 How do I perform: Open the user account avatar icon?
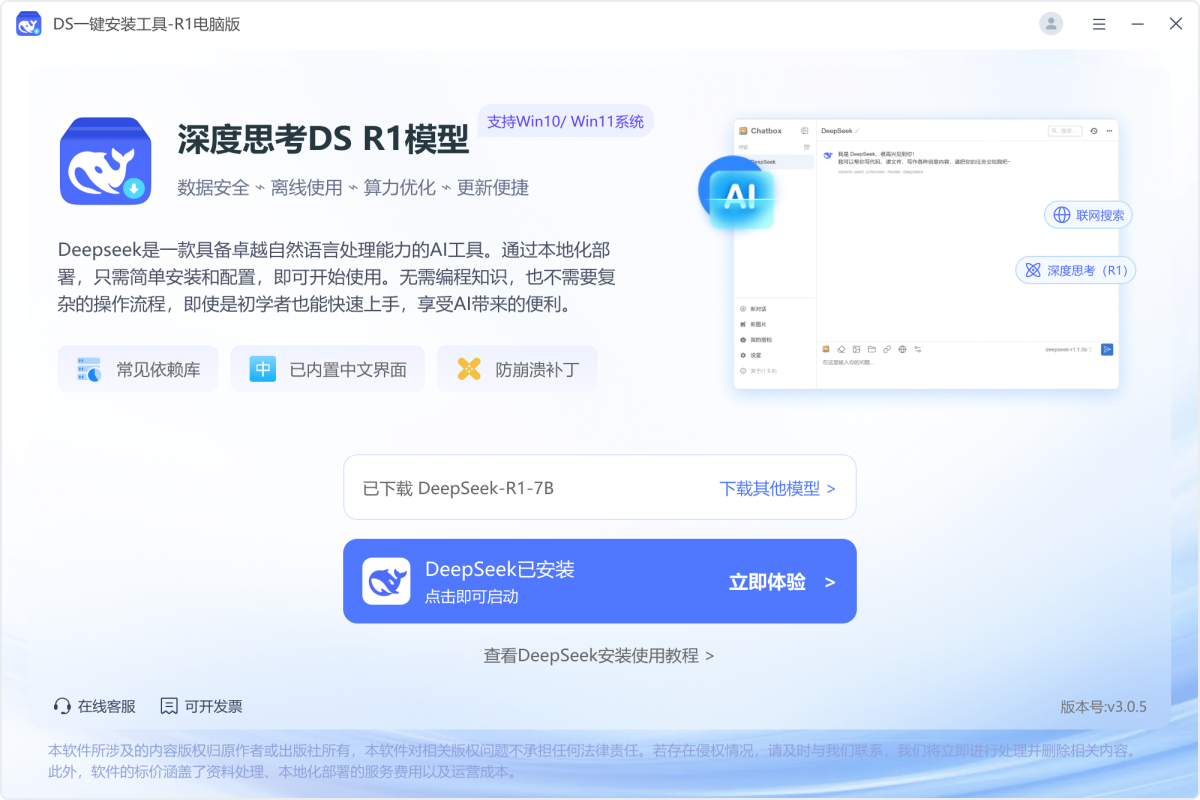click(1051, 23)
